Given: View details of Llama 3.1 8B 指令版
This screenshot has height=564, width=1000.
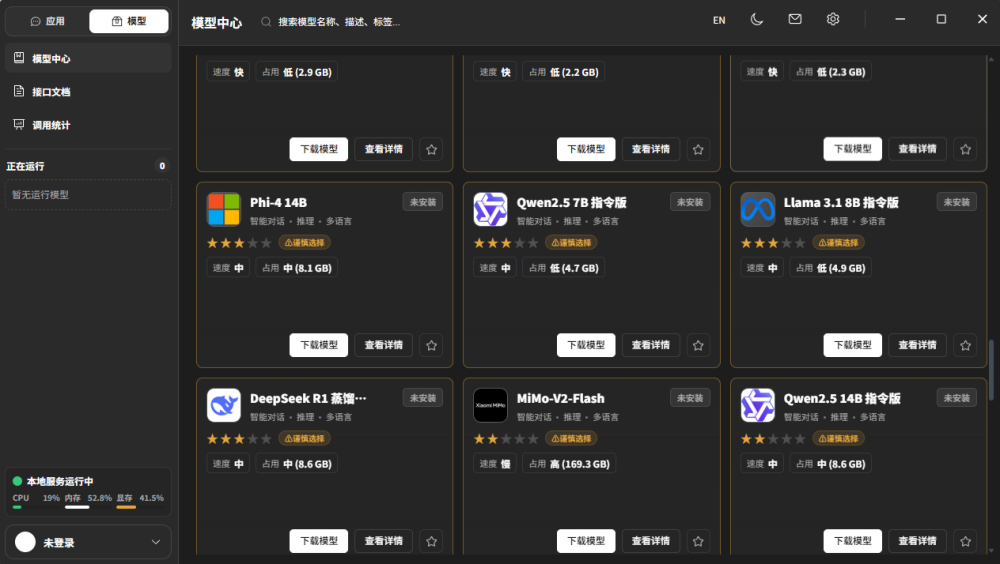Looking at the screenshot, I should click(x=917, y=345).
